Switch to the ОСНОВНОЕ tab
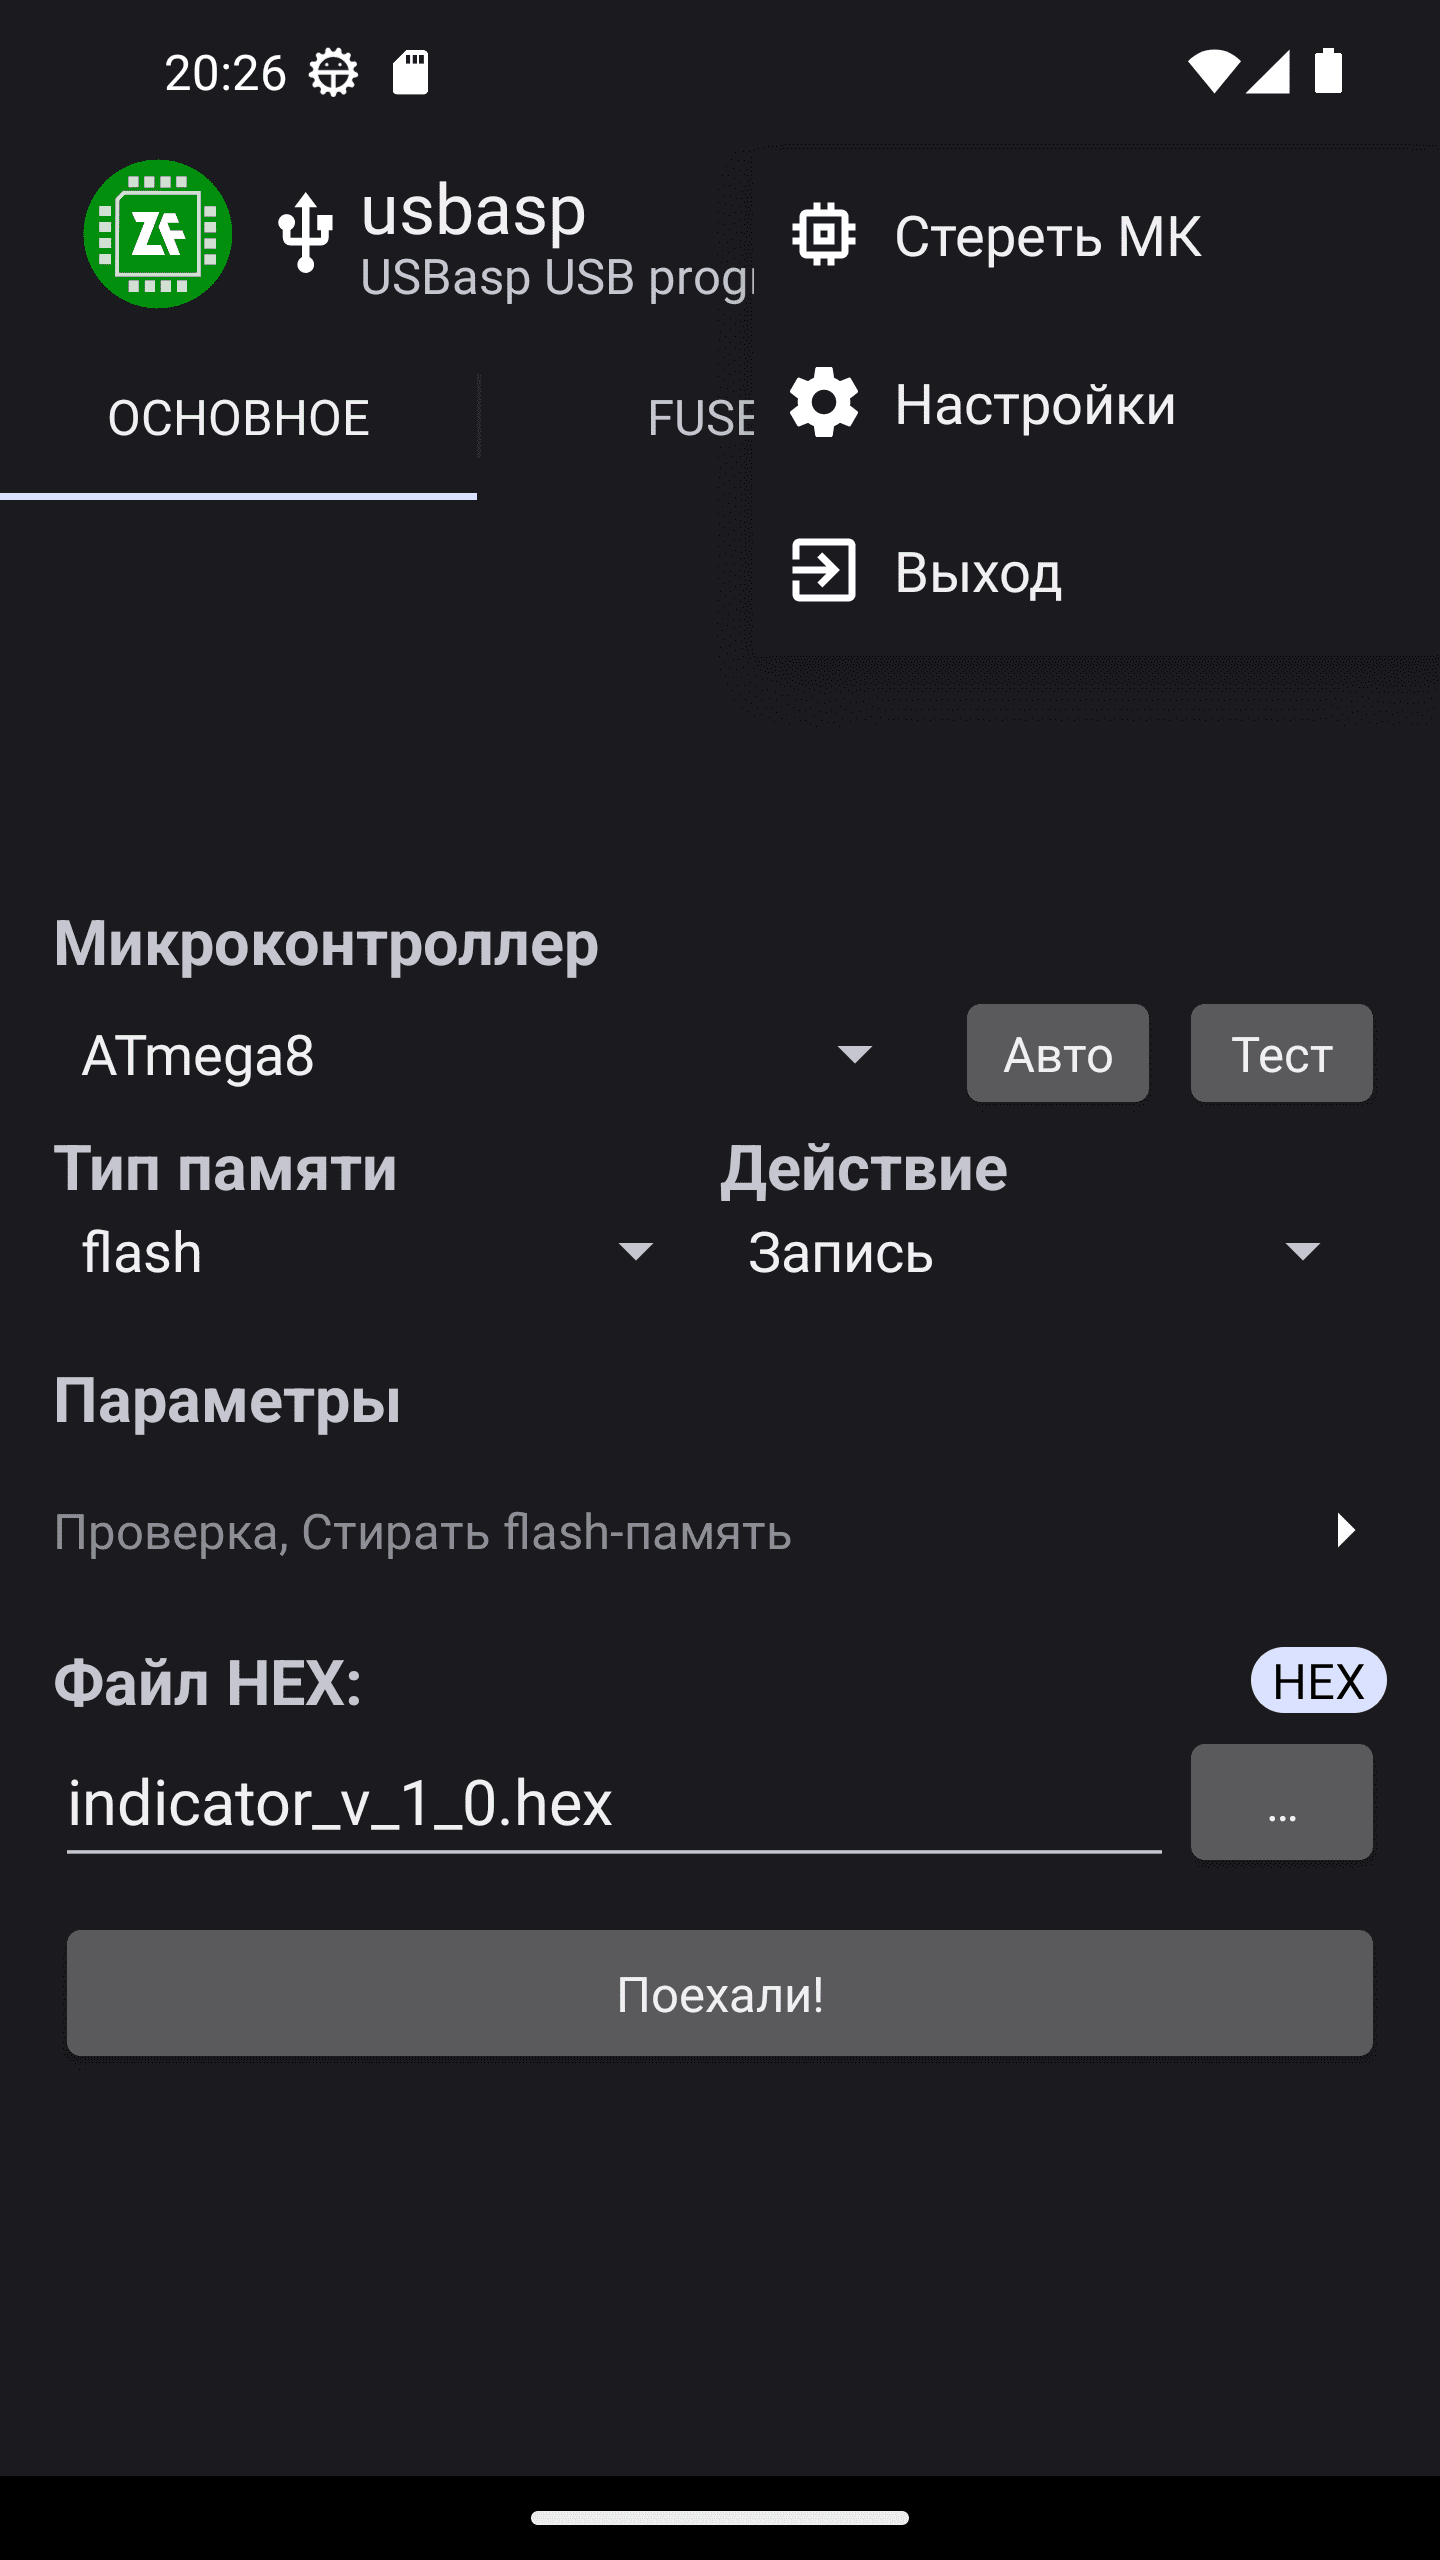This screenshot has height=2560, width=1440. pos(238,418)
